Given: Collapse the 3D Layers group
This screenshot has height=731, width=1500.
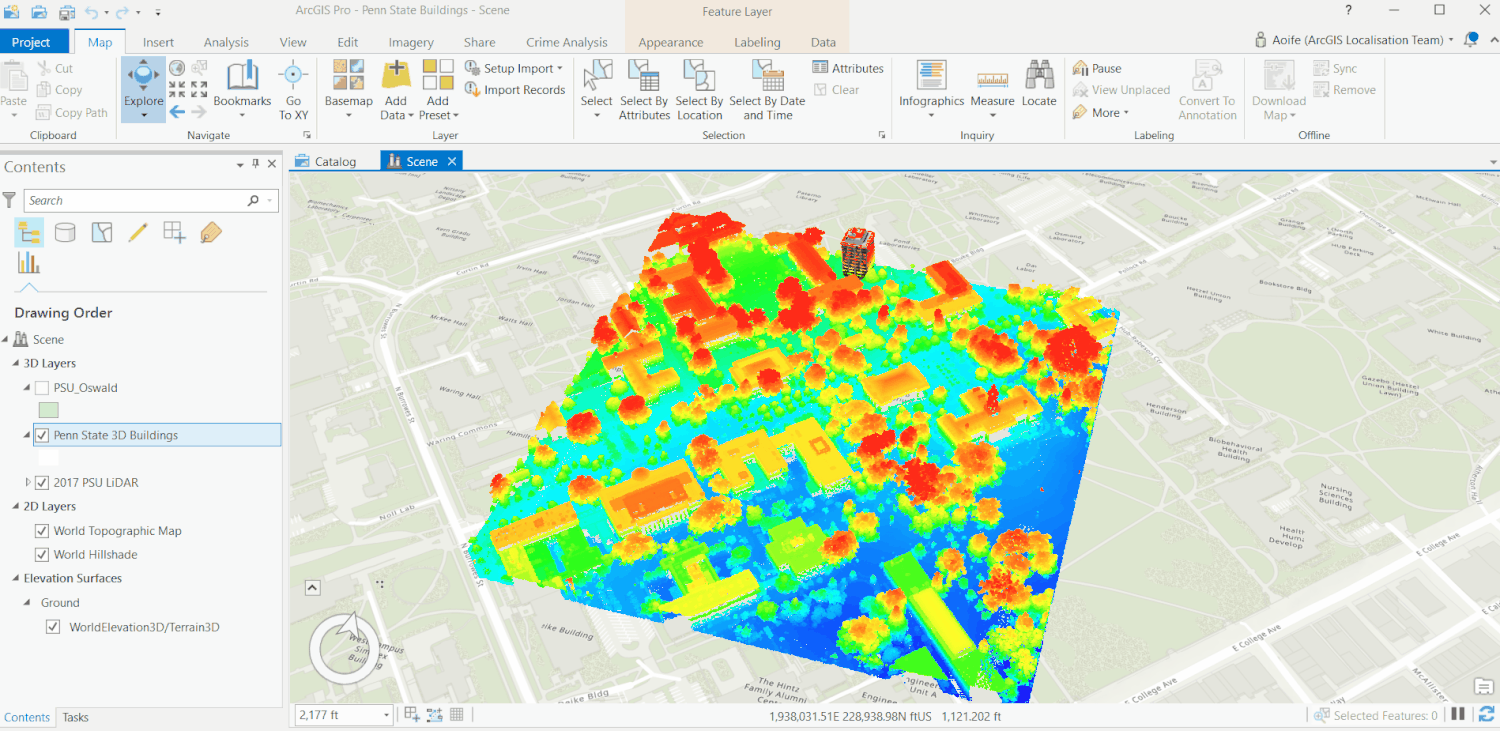Looking at the screenshot, I should (15, 364).
